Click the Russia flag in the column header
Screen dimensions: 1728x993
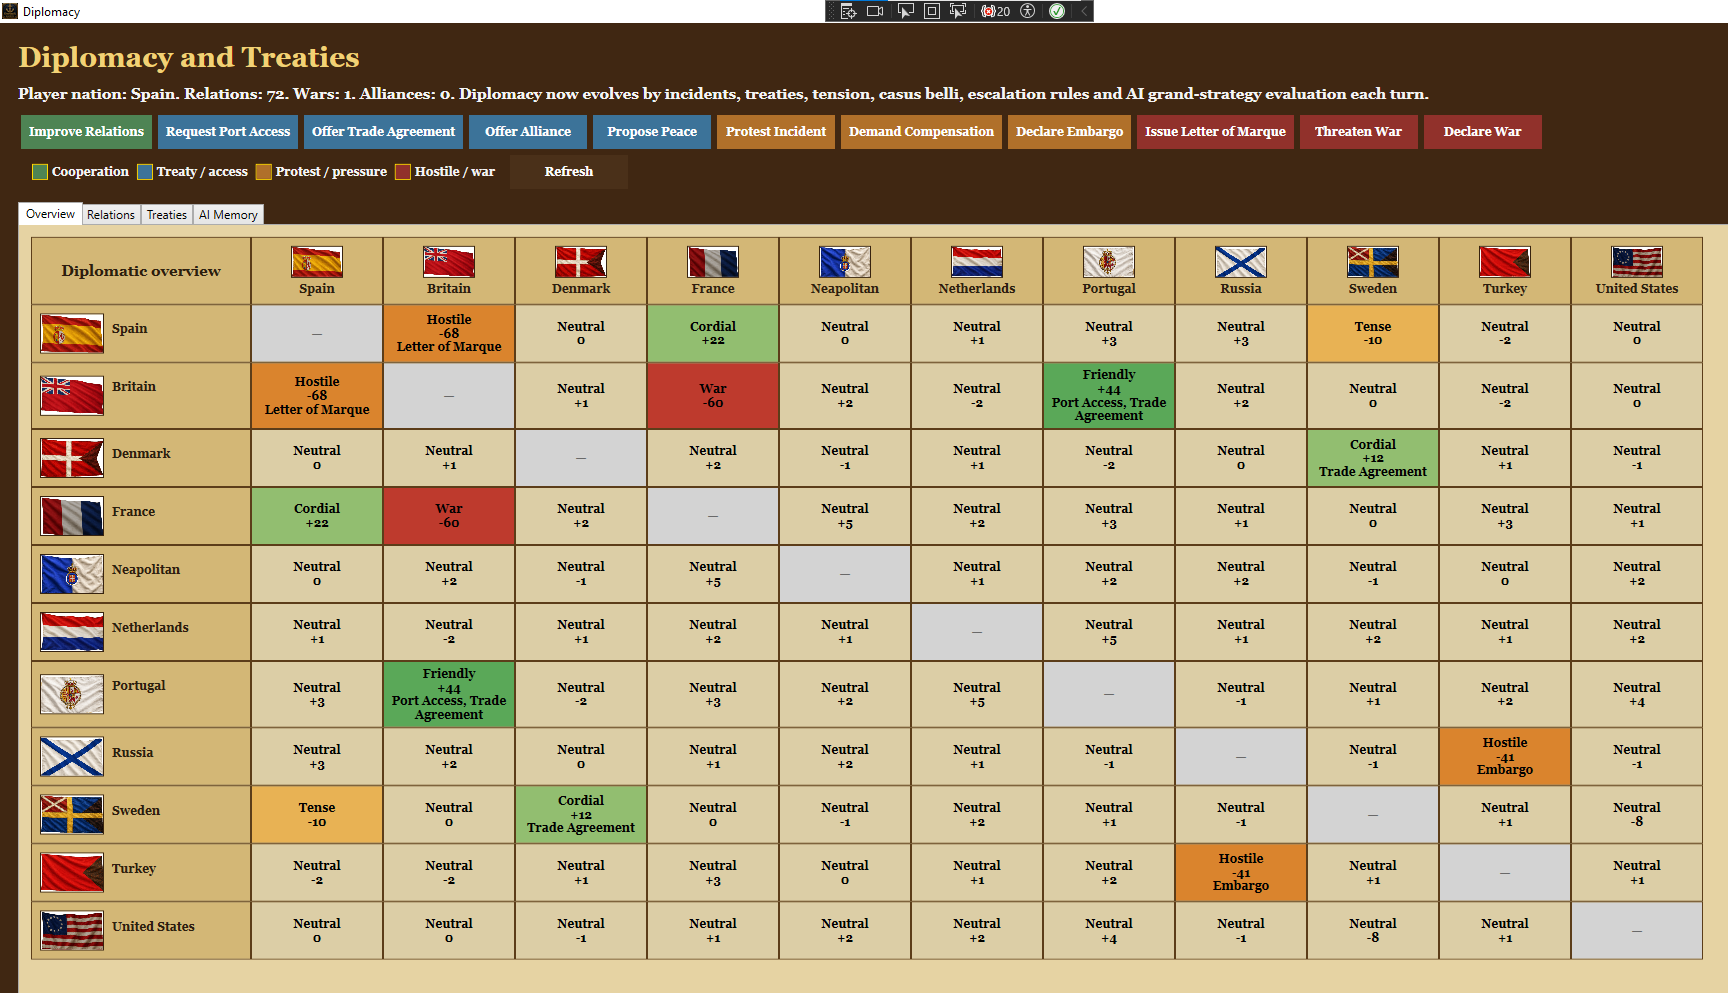tap(1241, 262)
